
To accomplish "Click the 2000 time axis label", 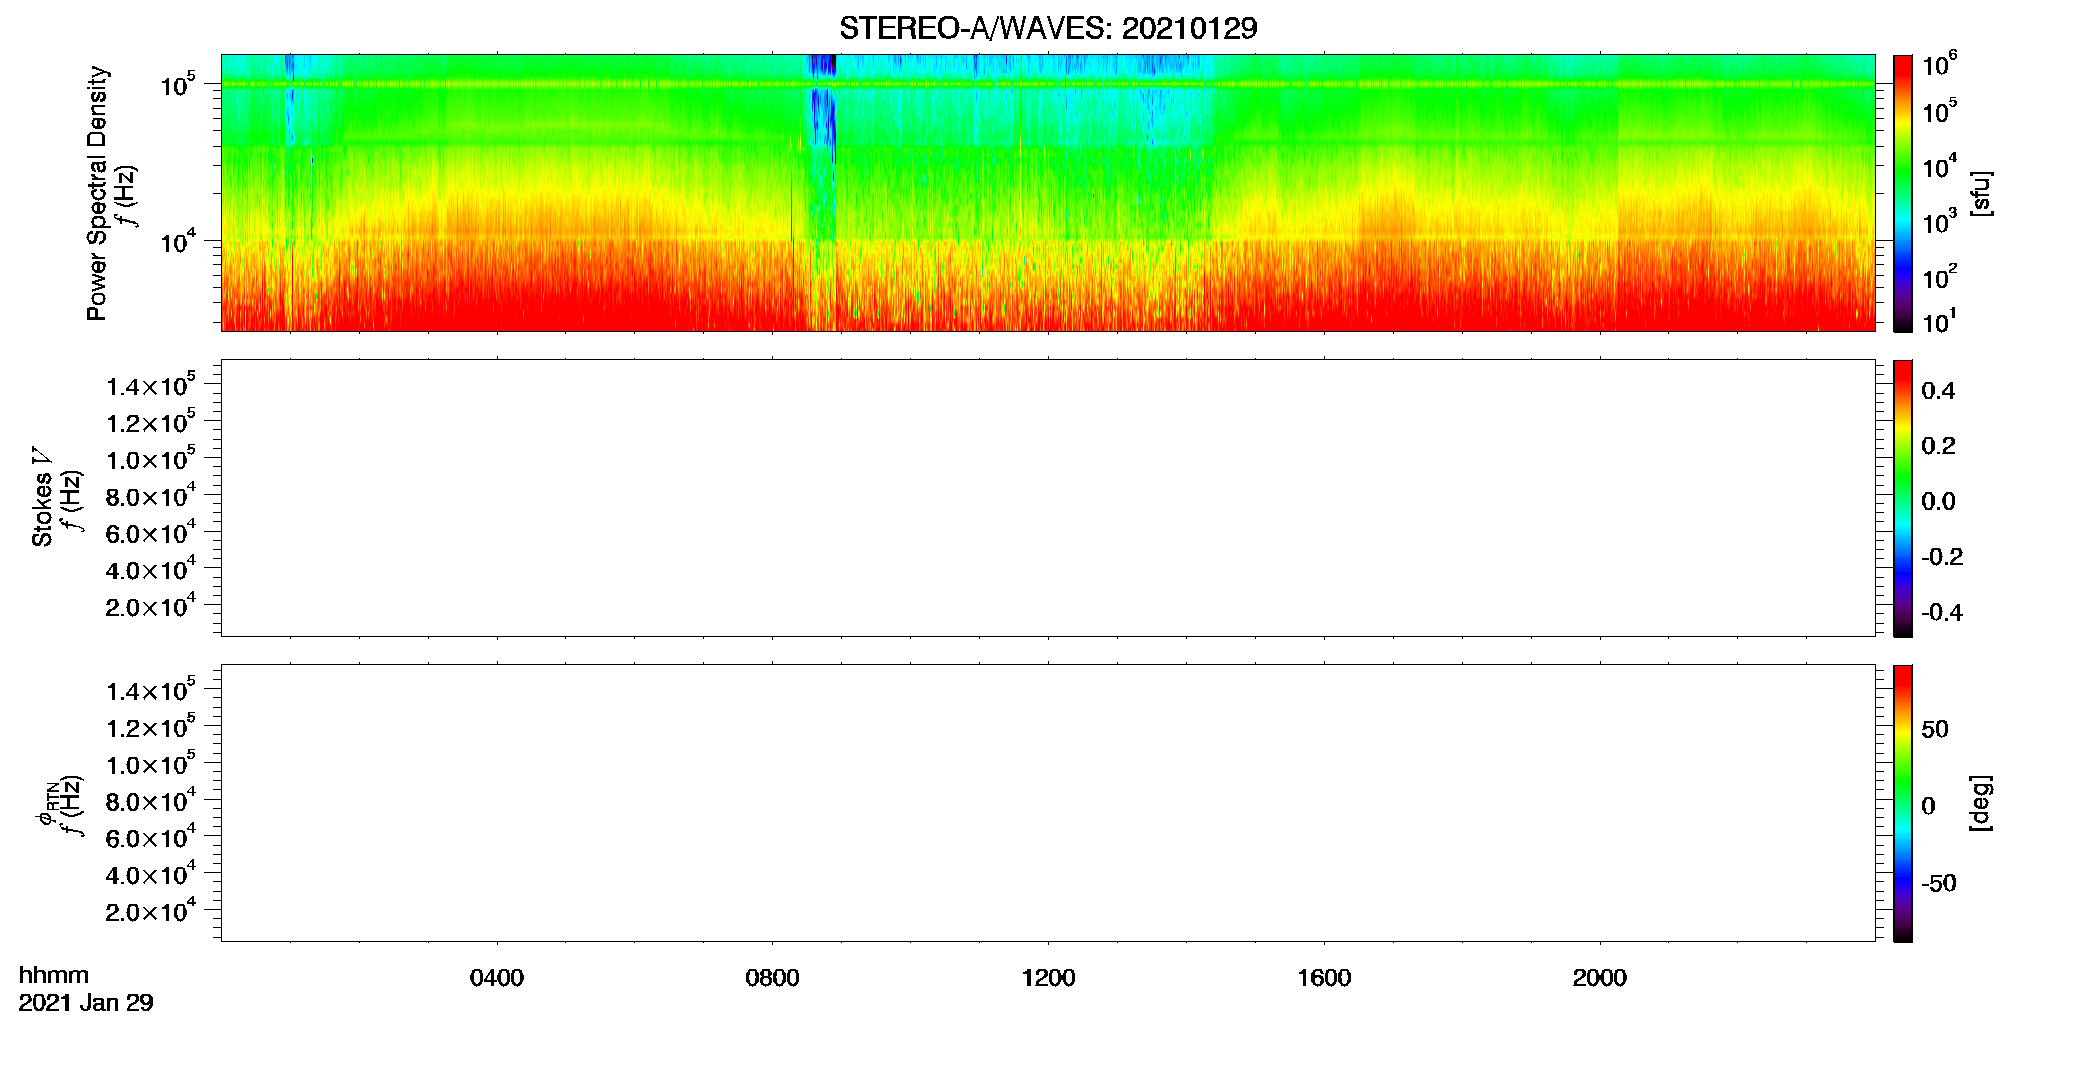I will tap(1599, 978).
